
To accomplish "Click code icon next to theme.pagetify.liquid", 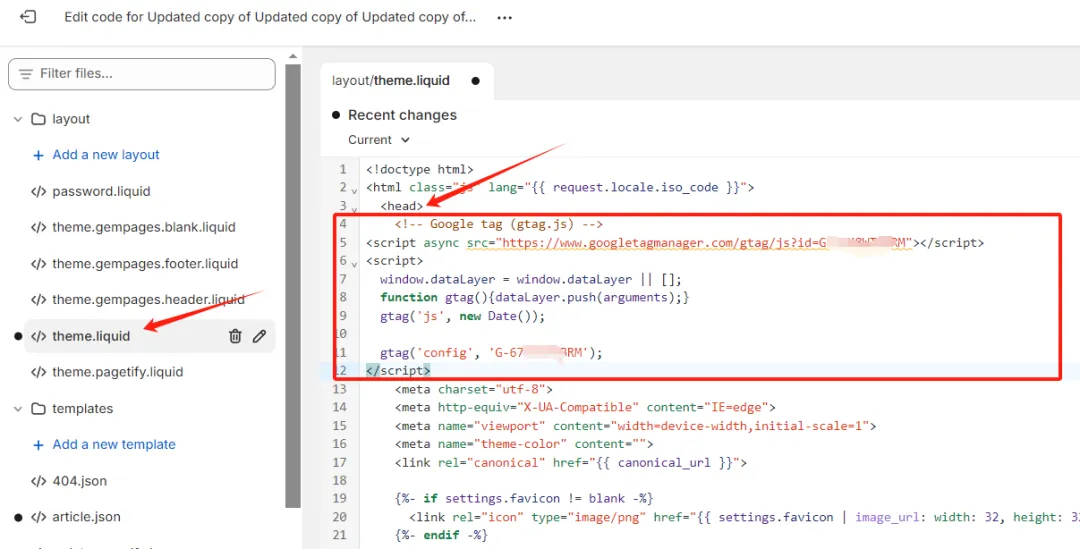I will click(39, 372).
